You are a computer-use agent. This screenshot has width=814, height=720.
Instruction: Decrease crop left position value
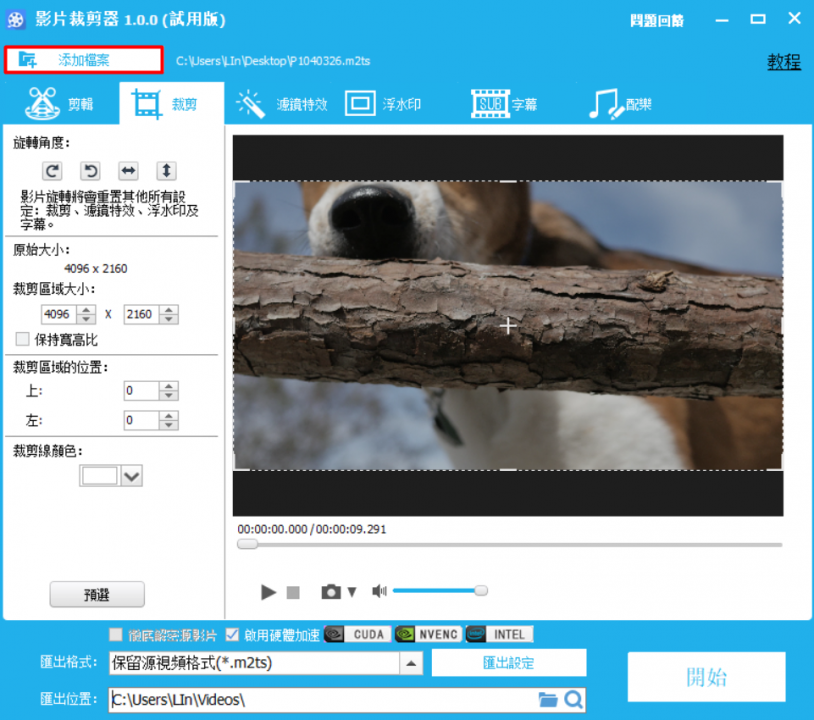(169, 425)
